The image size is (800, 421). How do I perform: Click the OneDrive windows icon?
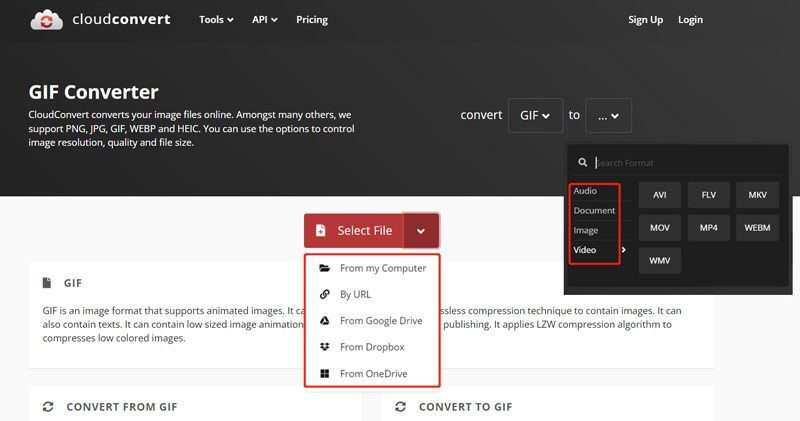coord(324,374)
